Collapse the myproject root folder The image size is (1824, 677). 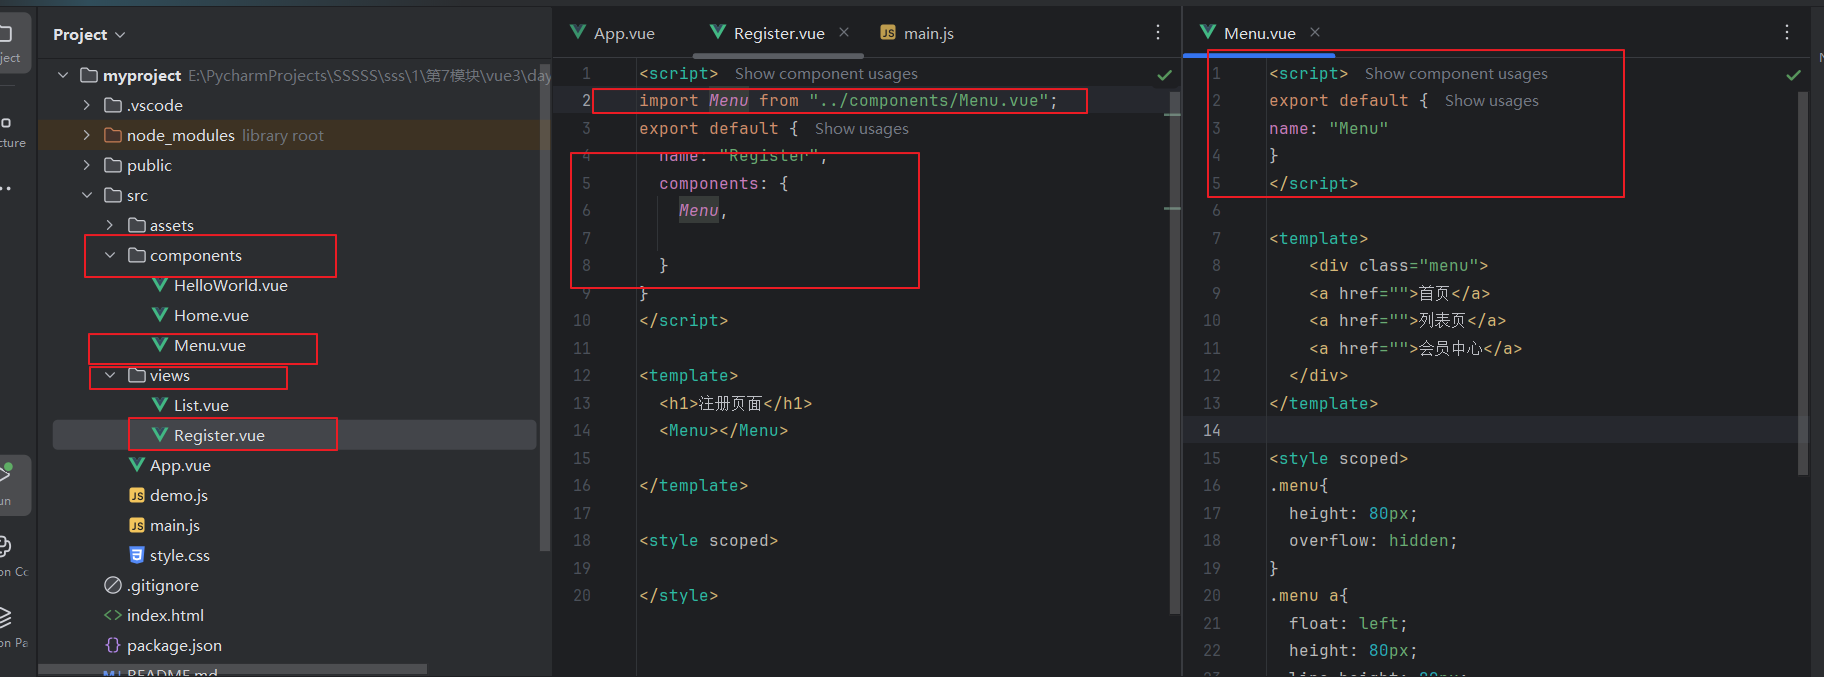pos(63,75)
